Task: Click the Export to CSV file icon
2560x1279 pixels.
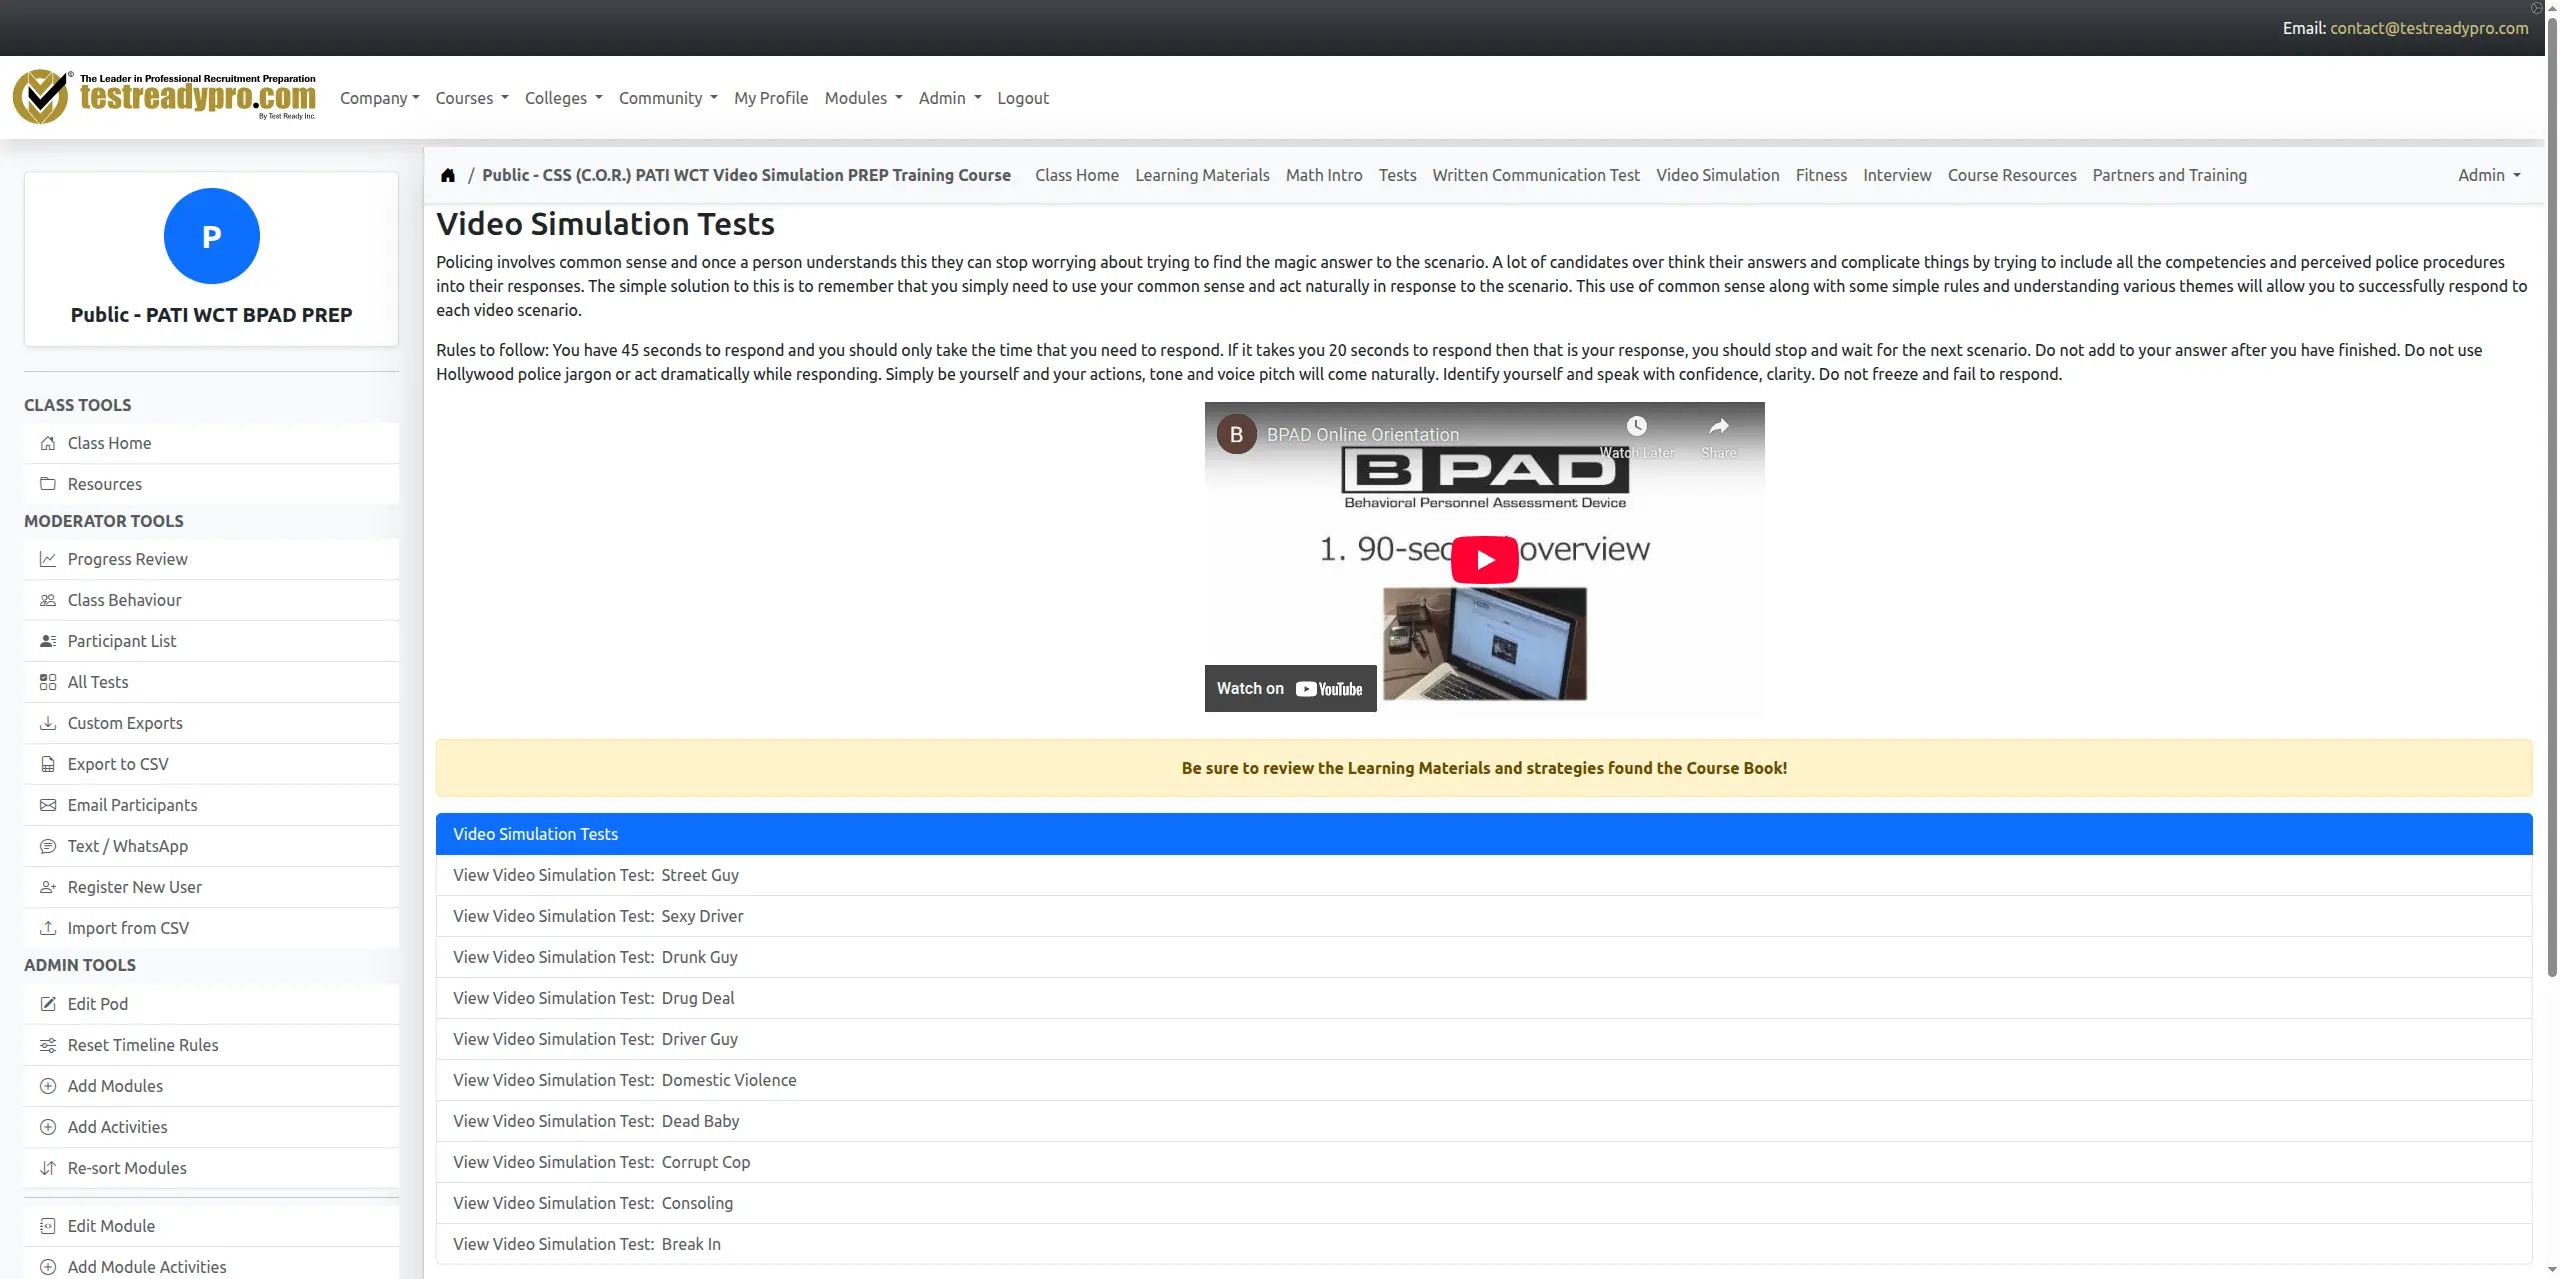Action: [x=47, y=764]
